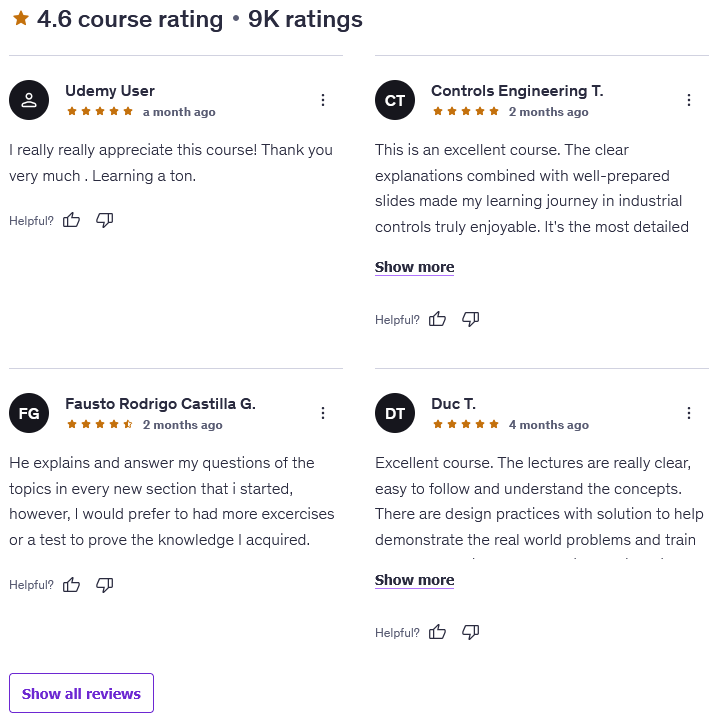Open three-dot menu on Controls Engineering T. review
This screenshot has height=724, width=724.
tap(689, 100)
